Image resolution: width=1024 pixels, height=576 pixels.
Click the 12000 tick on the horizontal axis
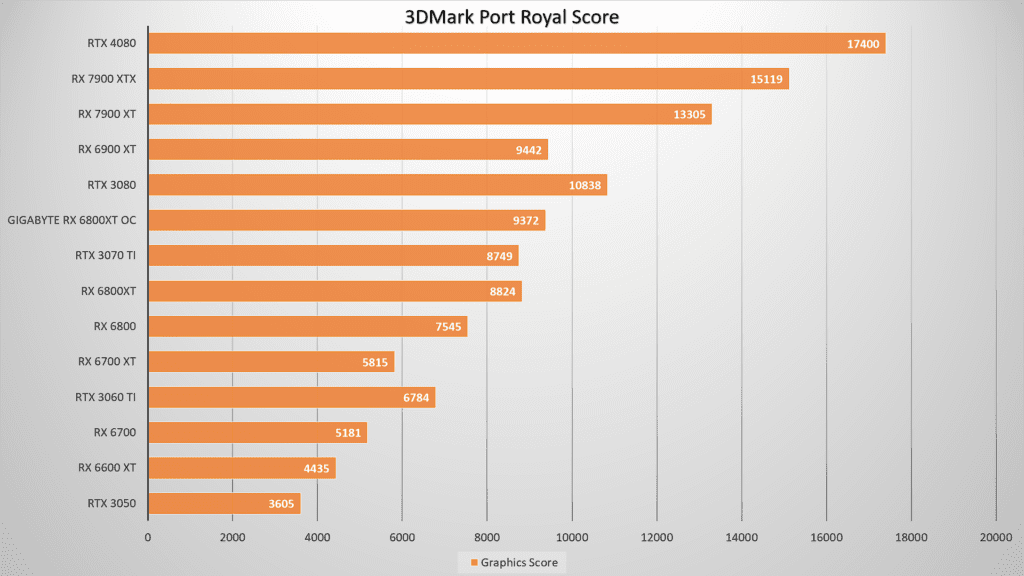click(657, 537)
